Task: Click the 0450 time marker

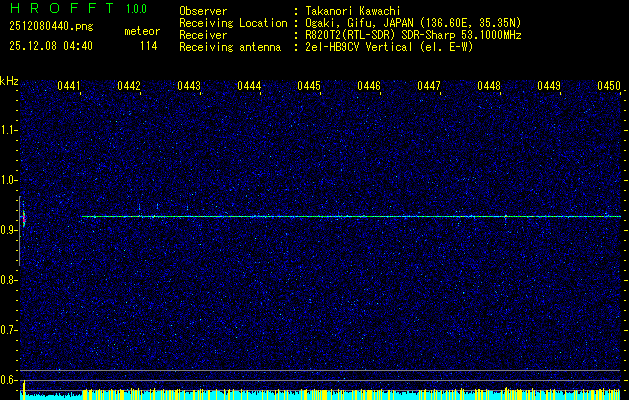Action: pyautogui.click(x=609, y=86)
